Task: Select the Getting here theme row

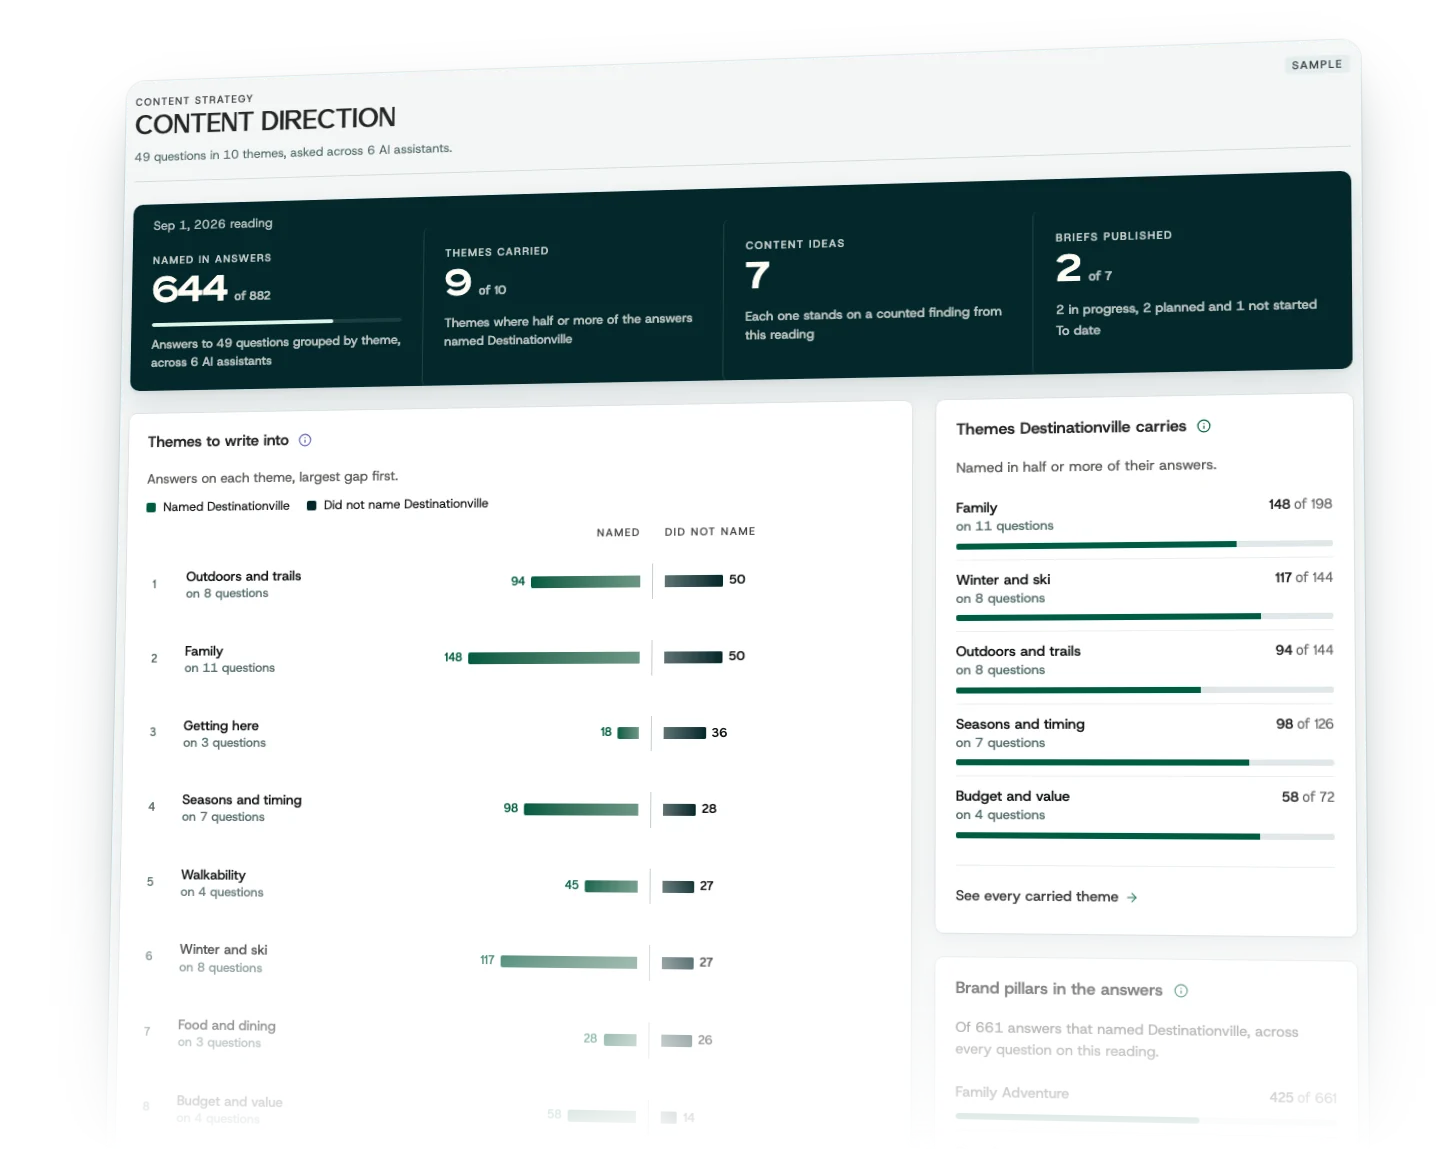Action: [450, 733]
